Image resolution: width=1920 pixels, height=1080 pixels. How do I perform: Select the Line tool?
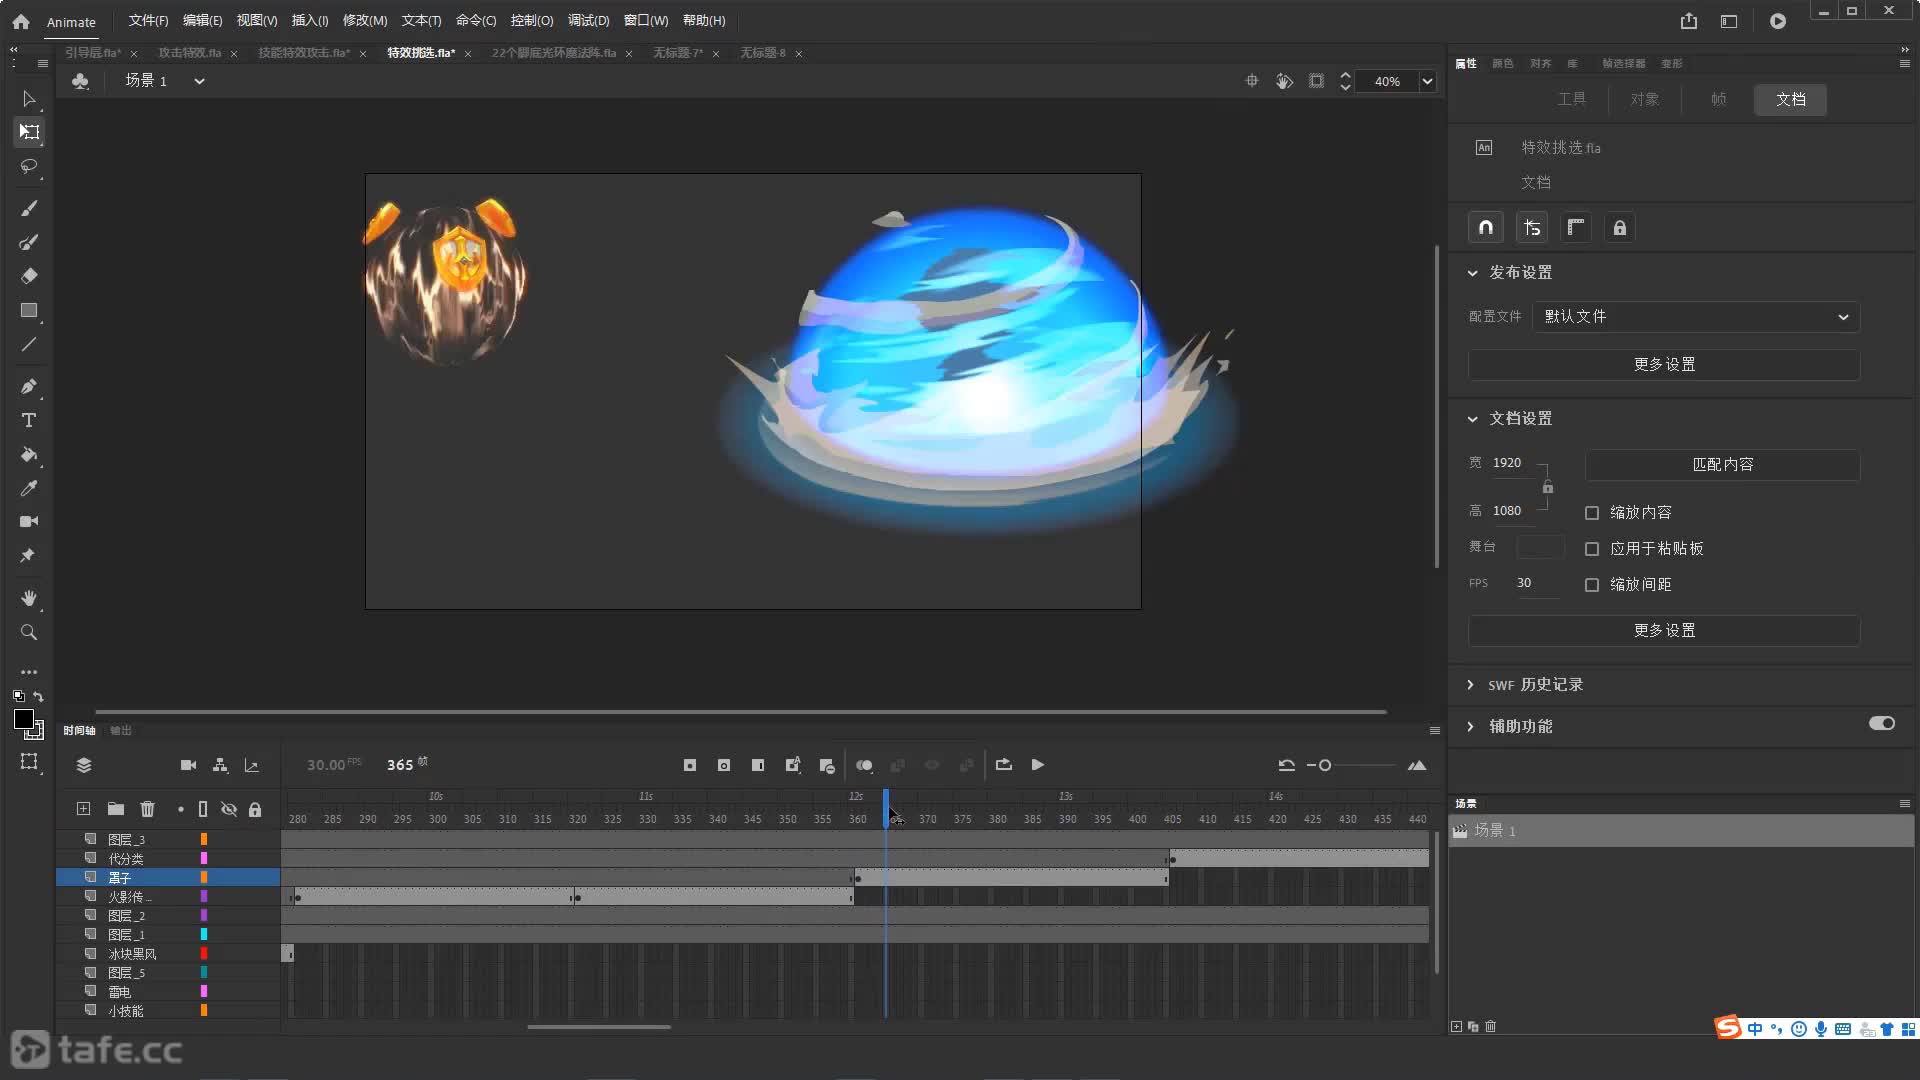tap(28, 344)
